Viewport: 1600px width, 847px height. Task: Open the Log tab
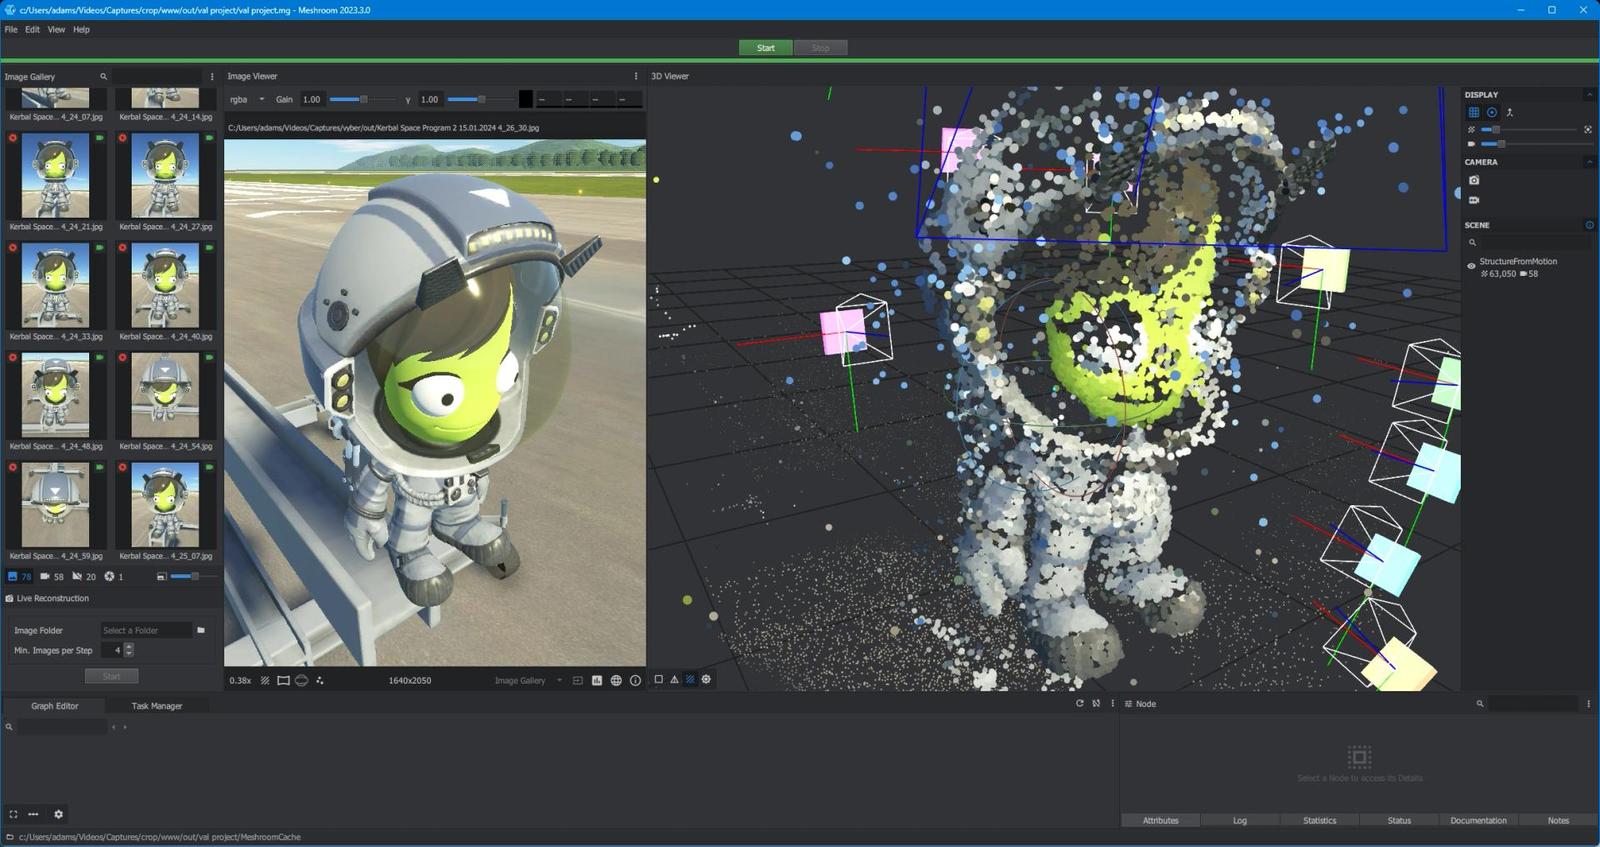coord(1240,820)
